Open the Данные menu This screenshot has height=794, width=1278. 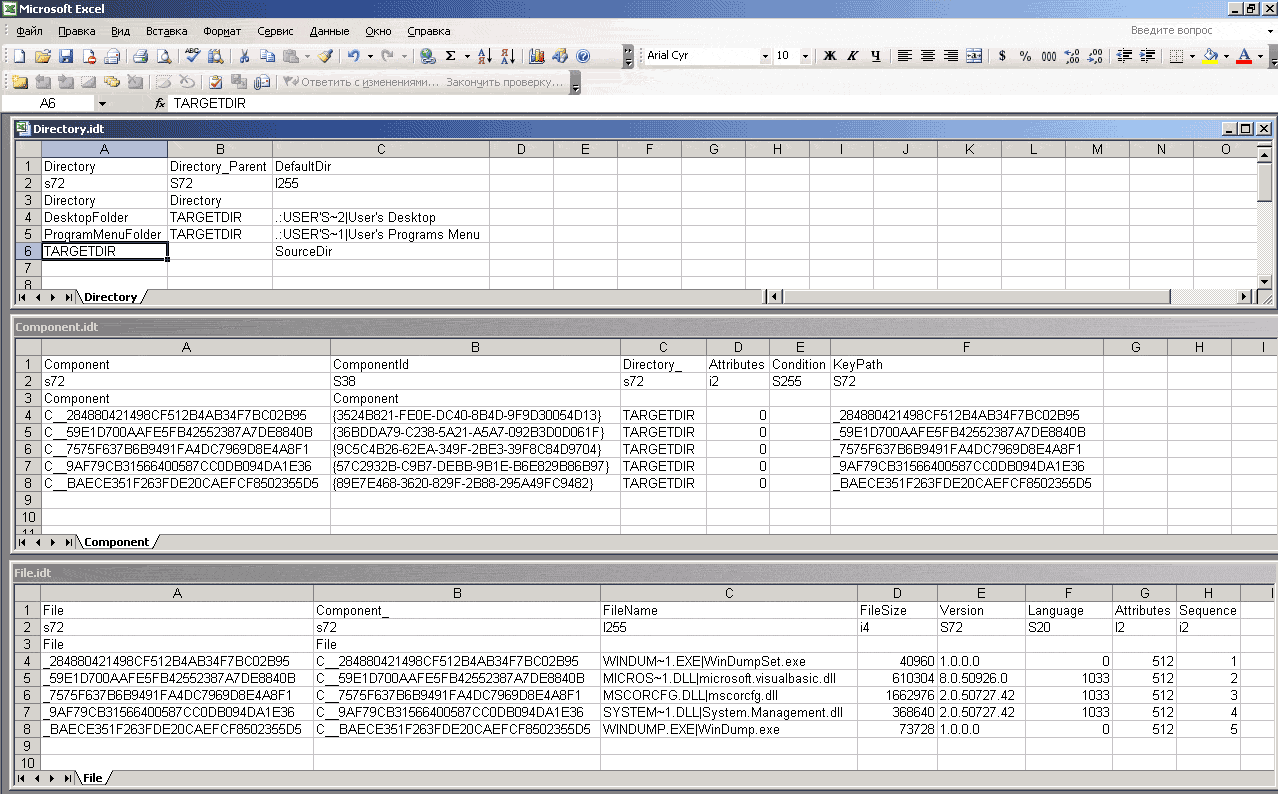pyautogui.click(x=330, y=31)
